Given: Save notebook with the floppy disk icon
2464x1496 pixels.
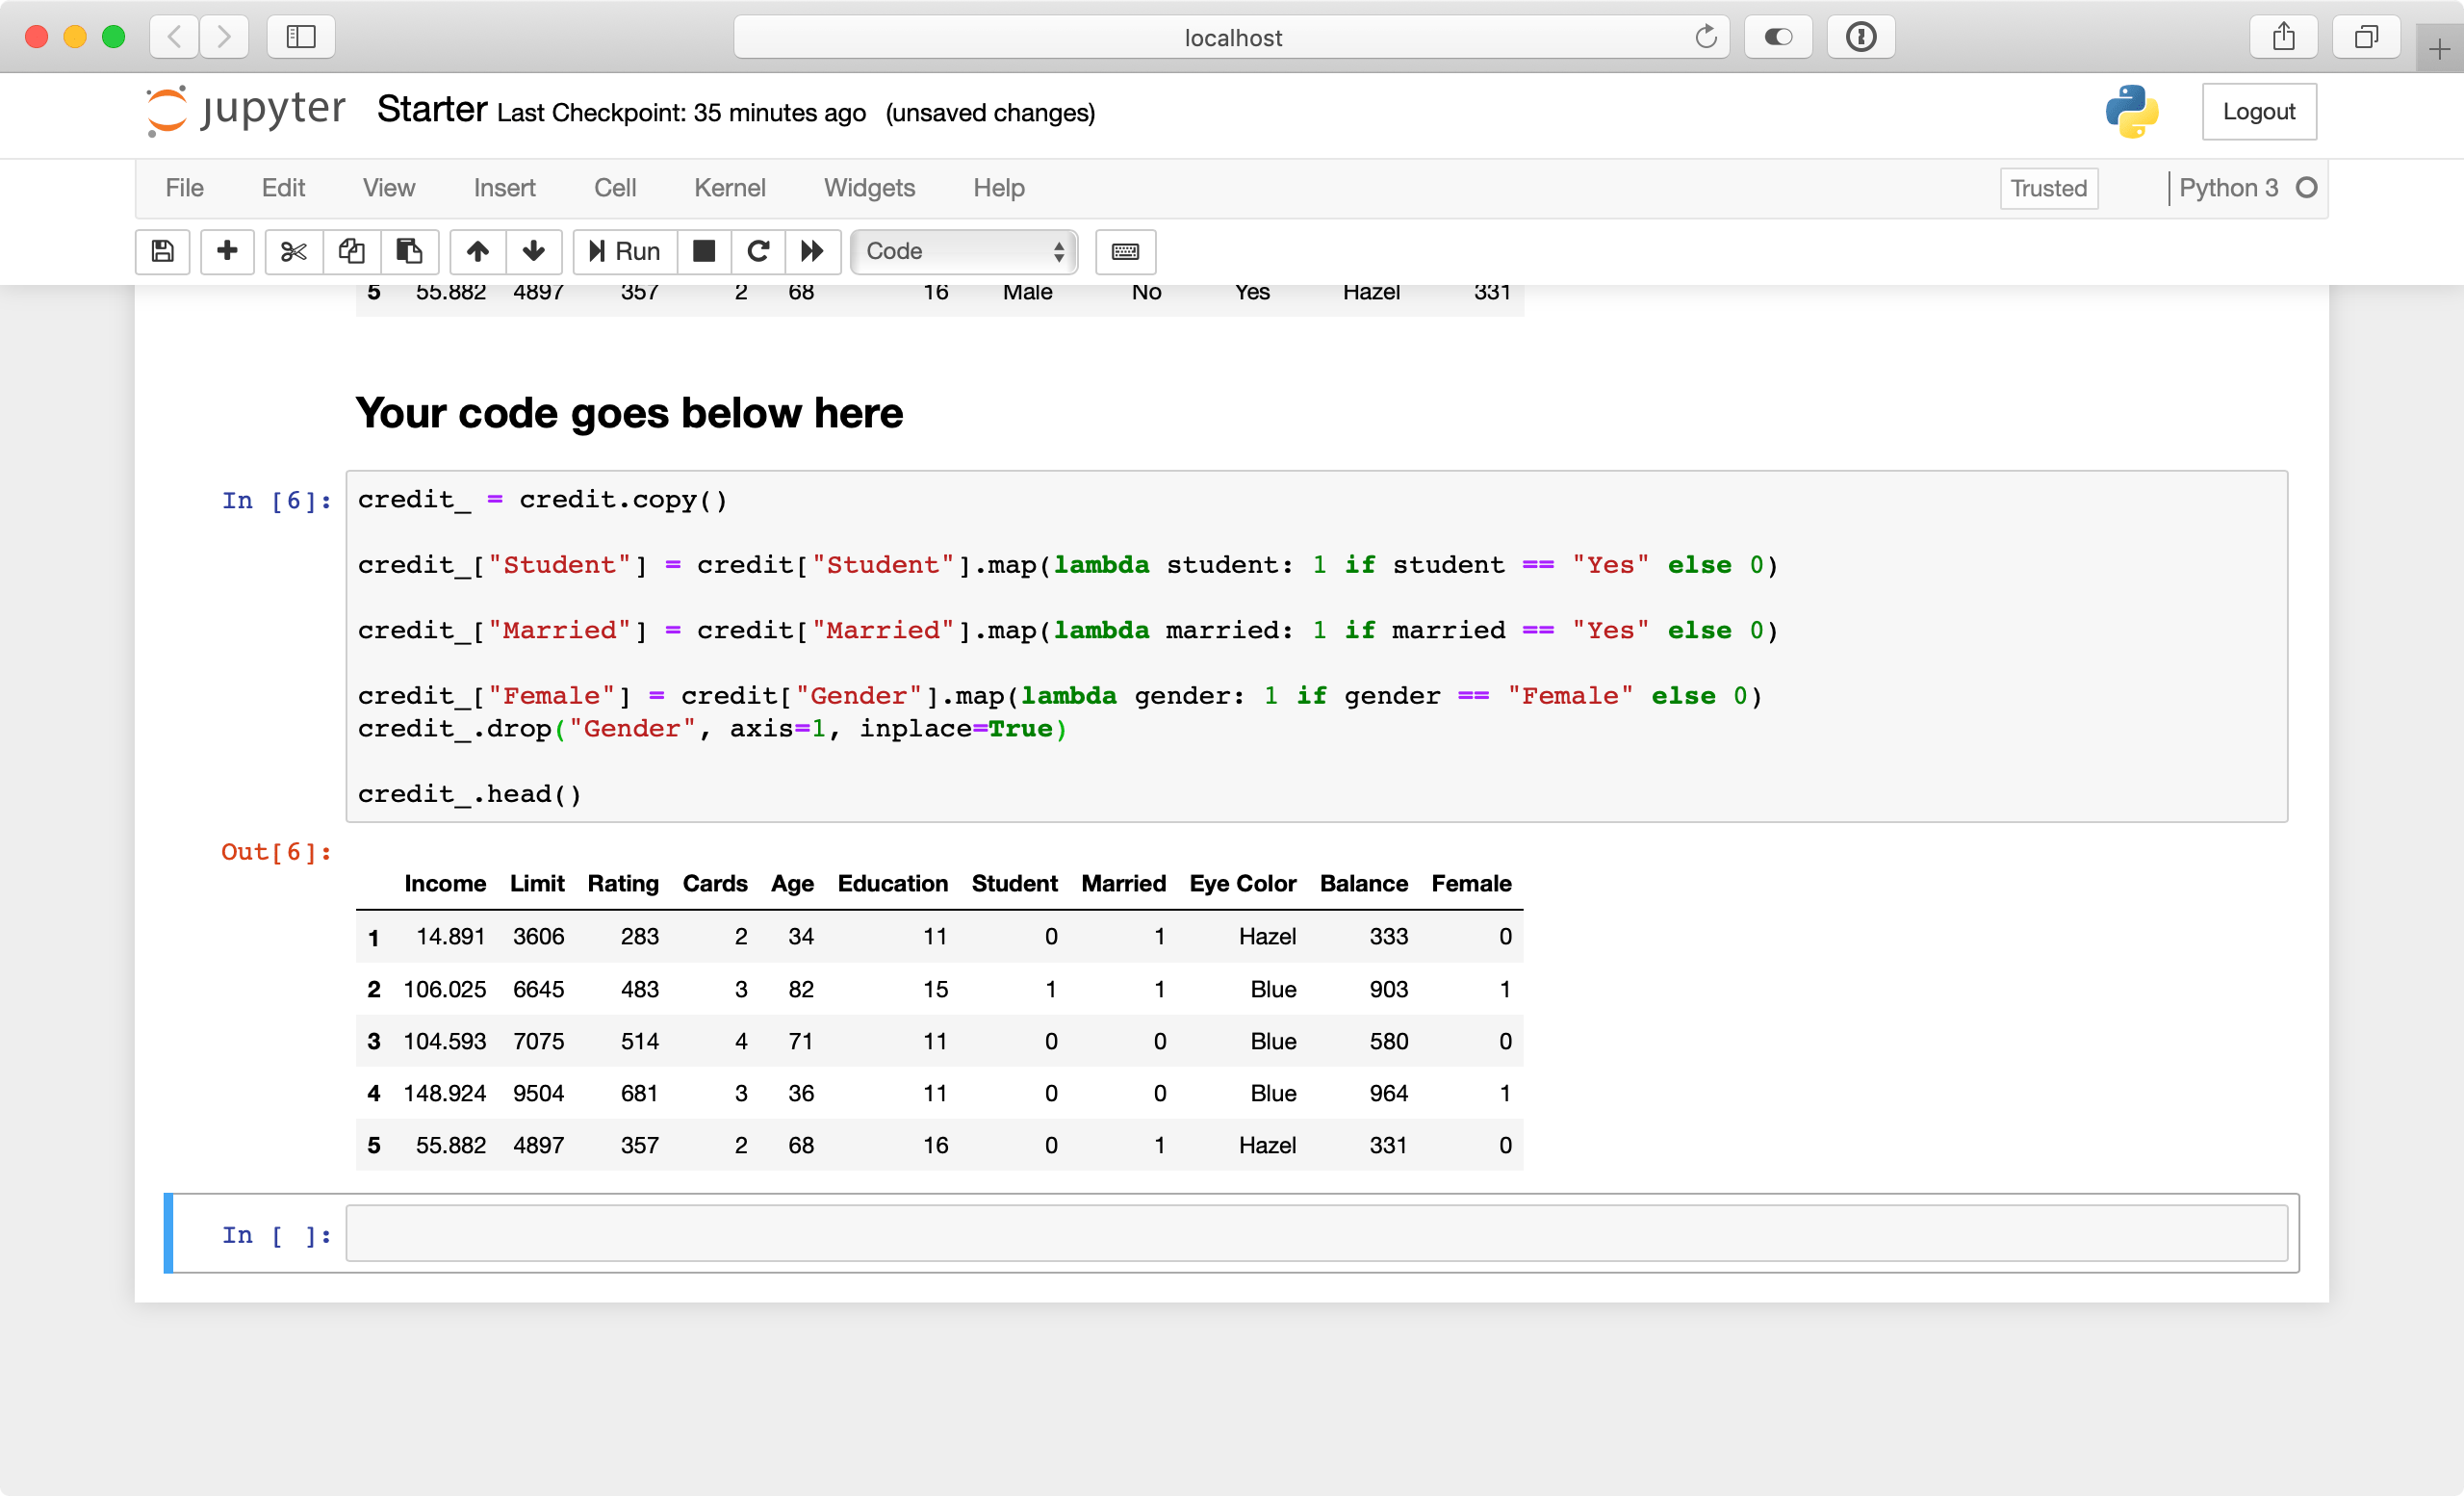Looking at the screenshot, I should [x=162, y=251].
